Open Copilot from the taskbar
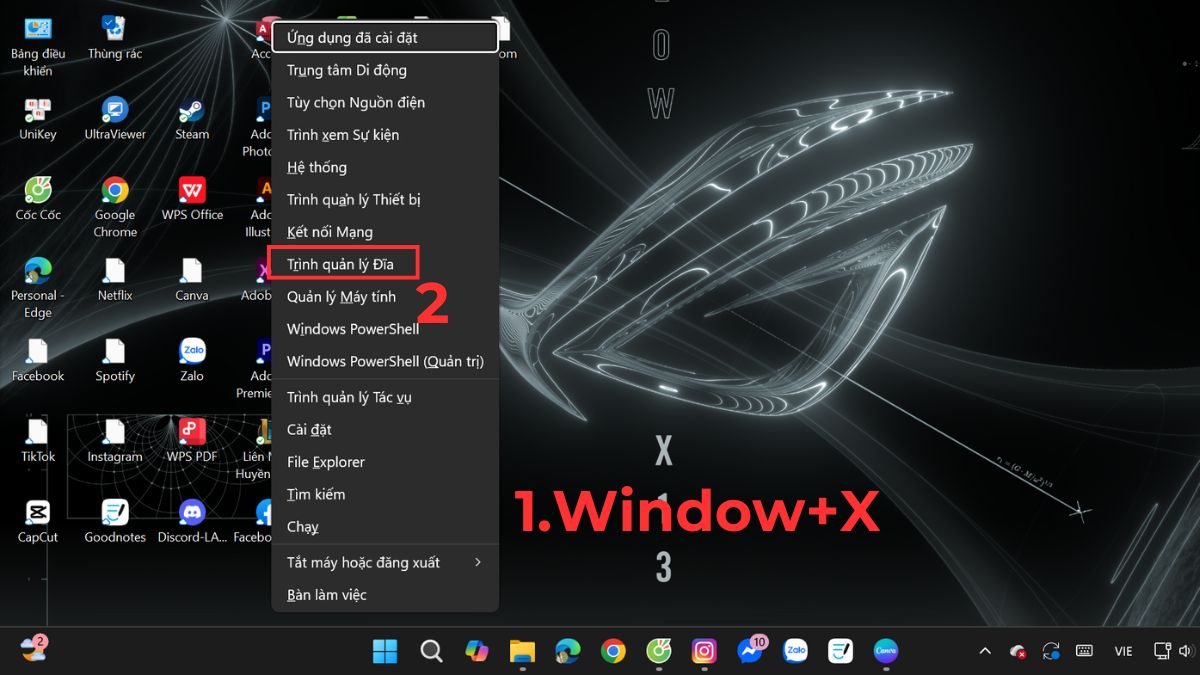 (x=477, y=651)
